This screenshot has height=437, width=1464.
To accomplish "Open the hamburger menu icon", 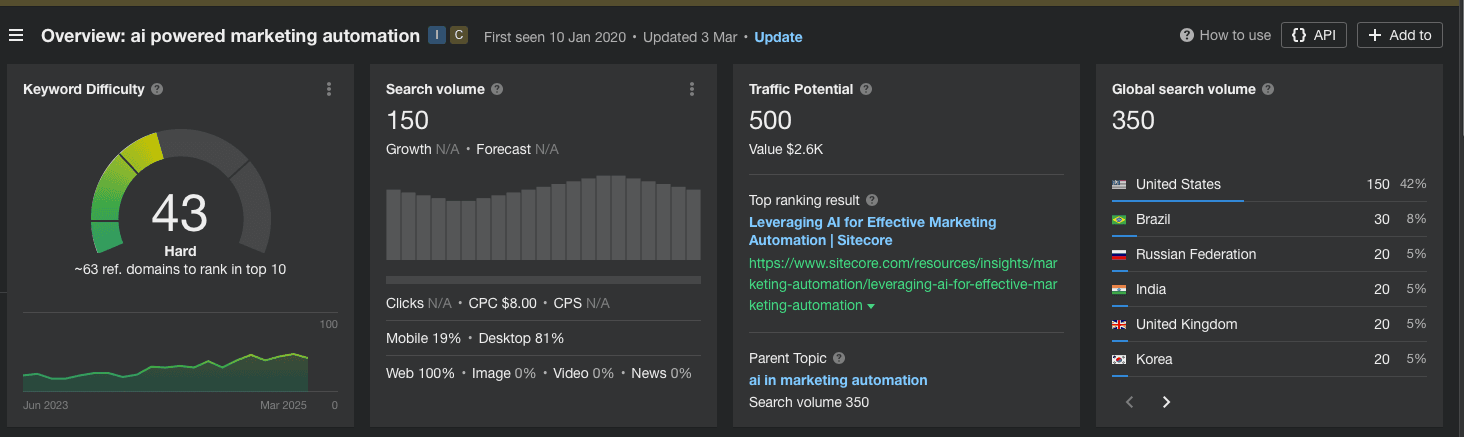I will [x=16, y=36].
